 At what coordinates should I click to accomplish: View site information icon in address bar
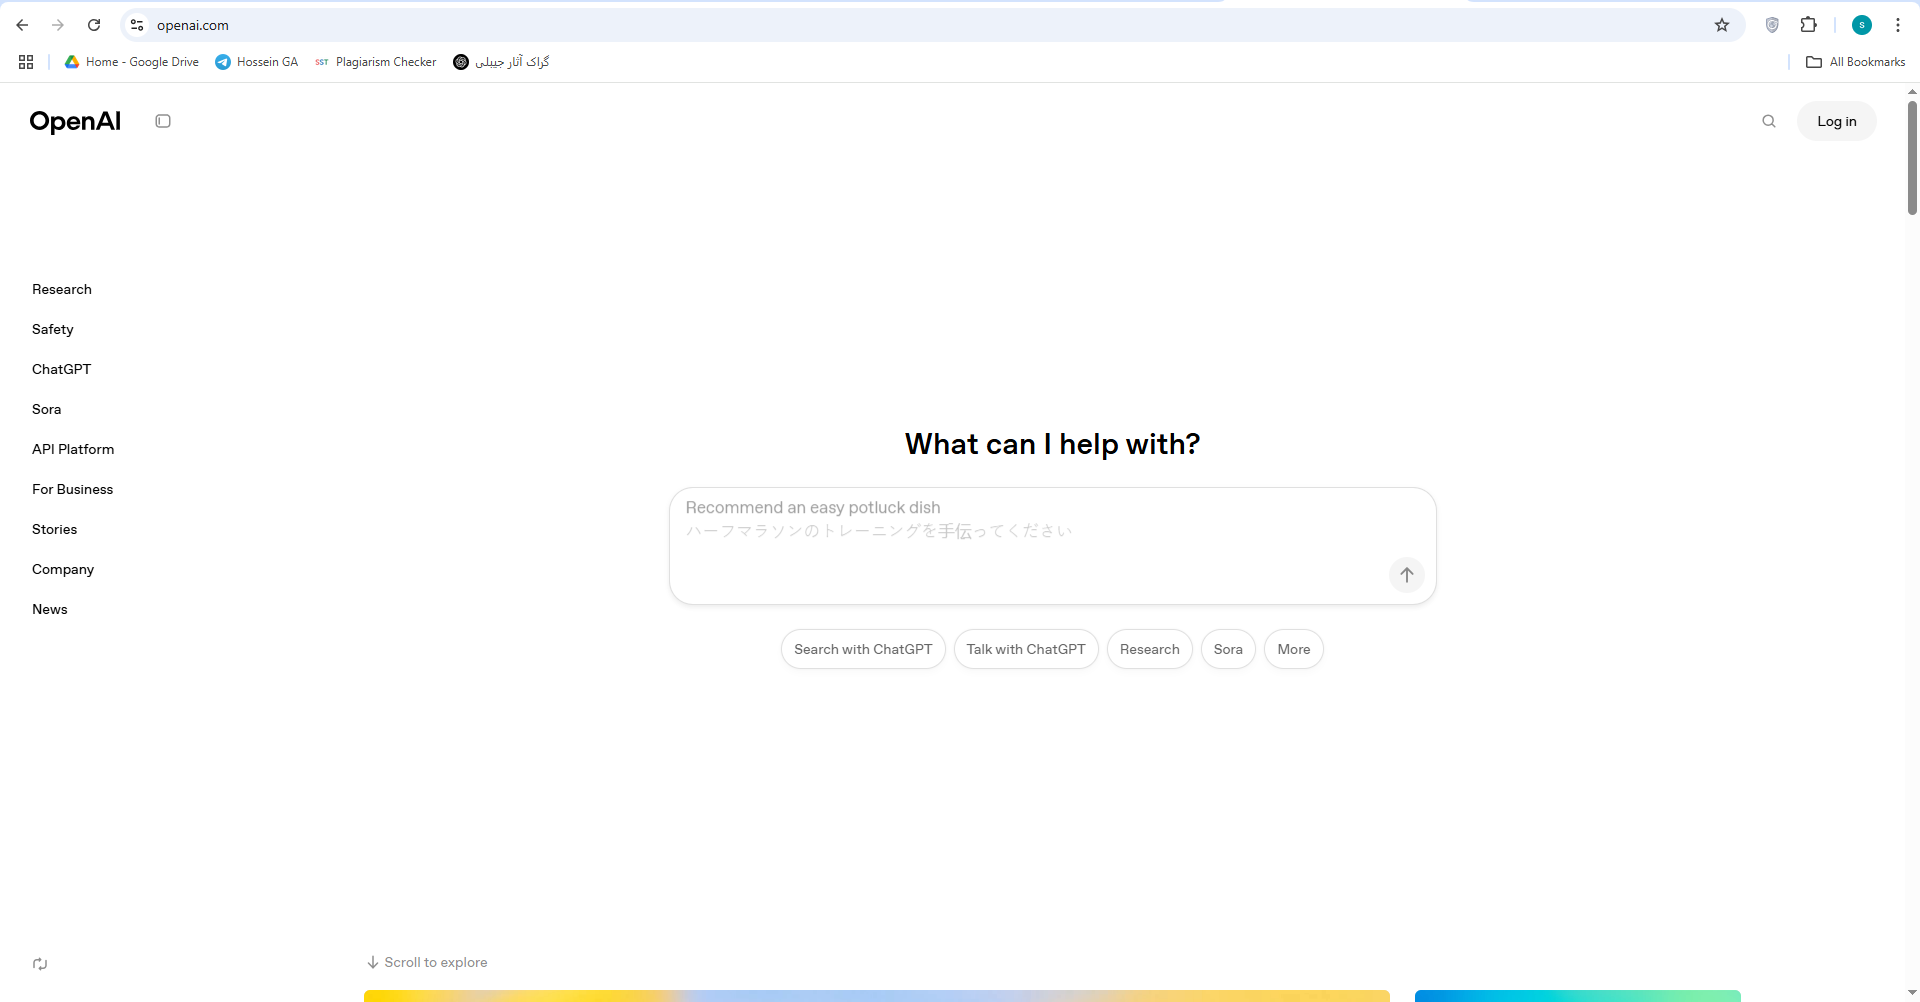click(x=137, y=25)
